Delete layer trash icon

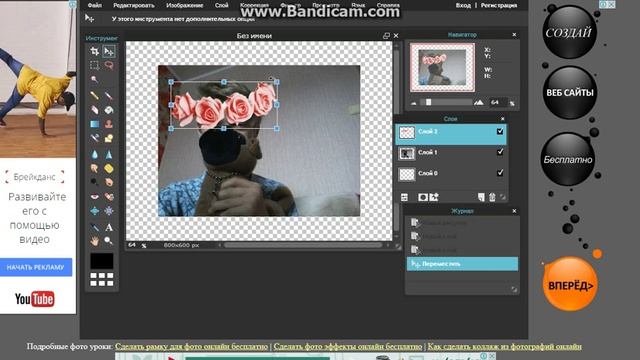coord(492,197)
